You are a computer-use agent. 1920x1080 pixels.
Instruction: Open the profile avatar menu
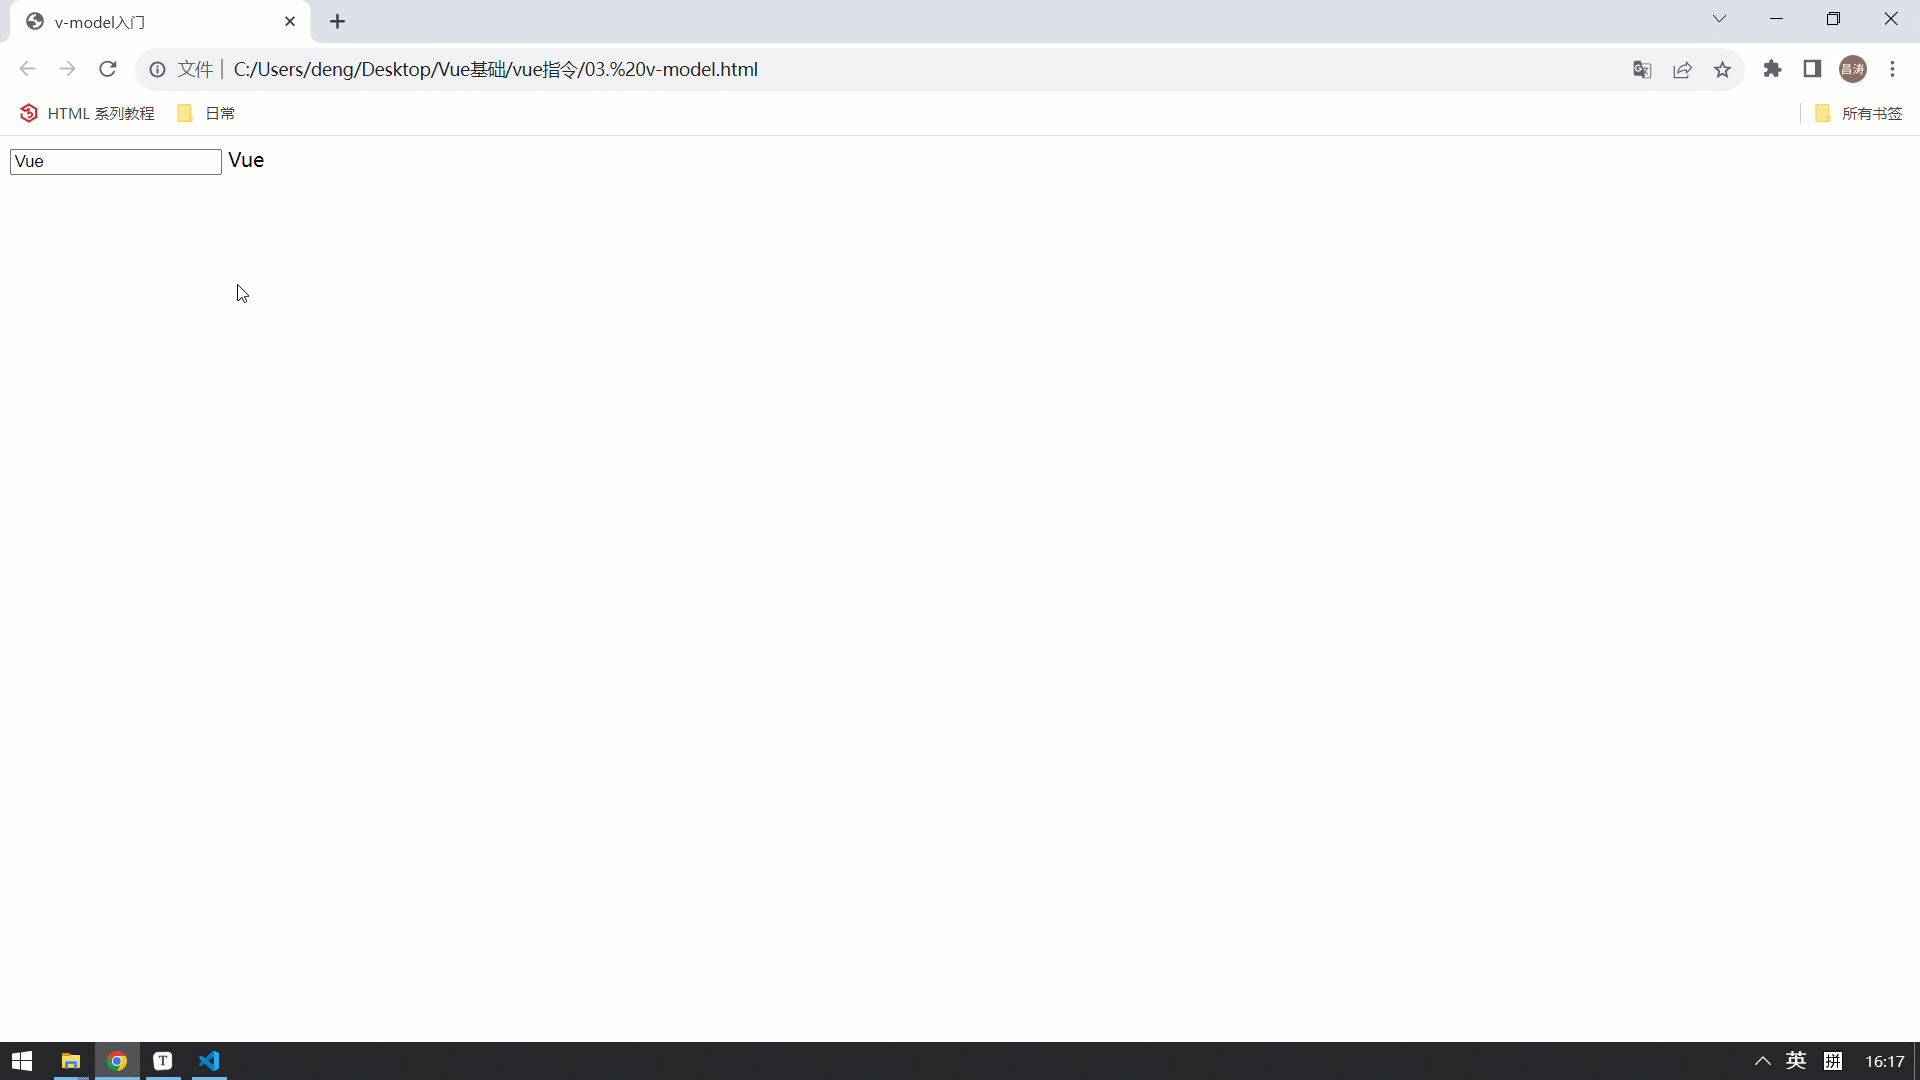1853,69
